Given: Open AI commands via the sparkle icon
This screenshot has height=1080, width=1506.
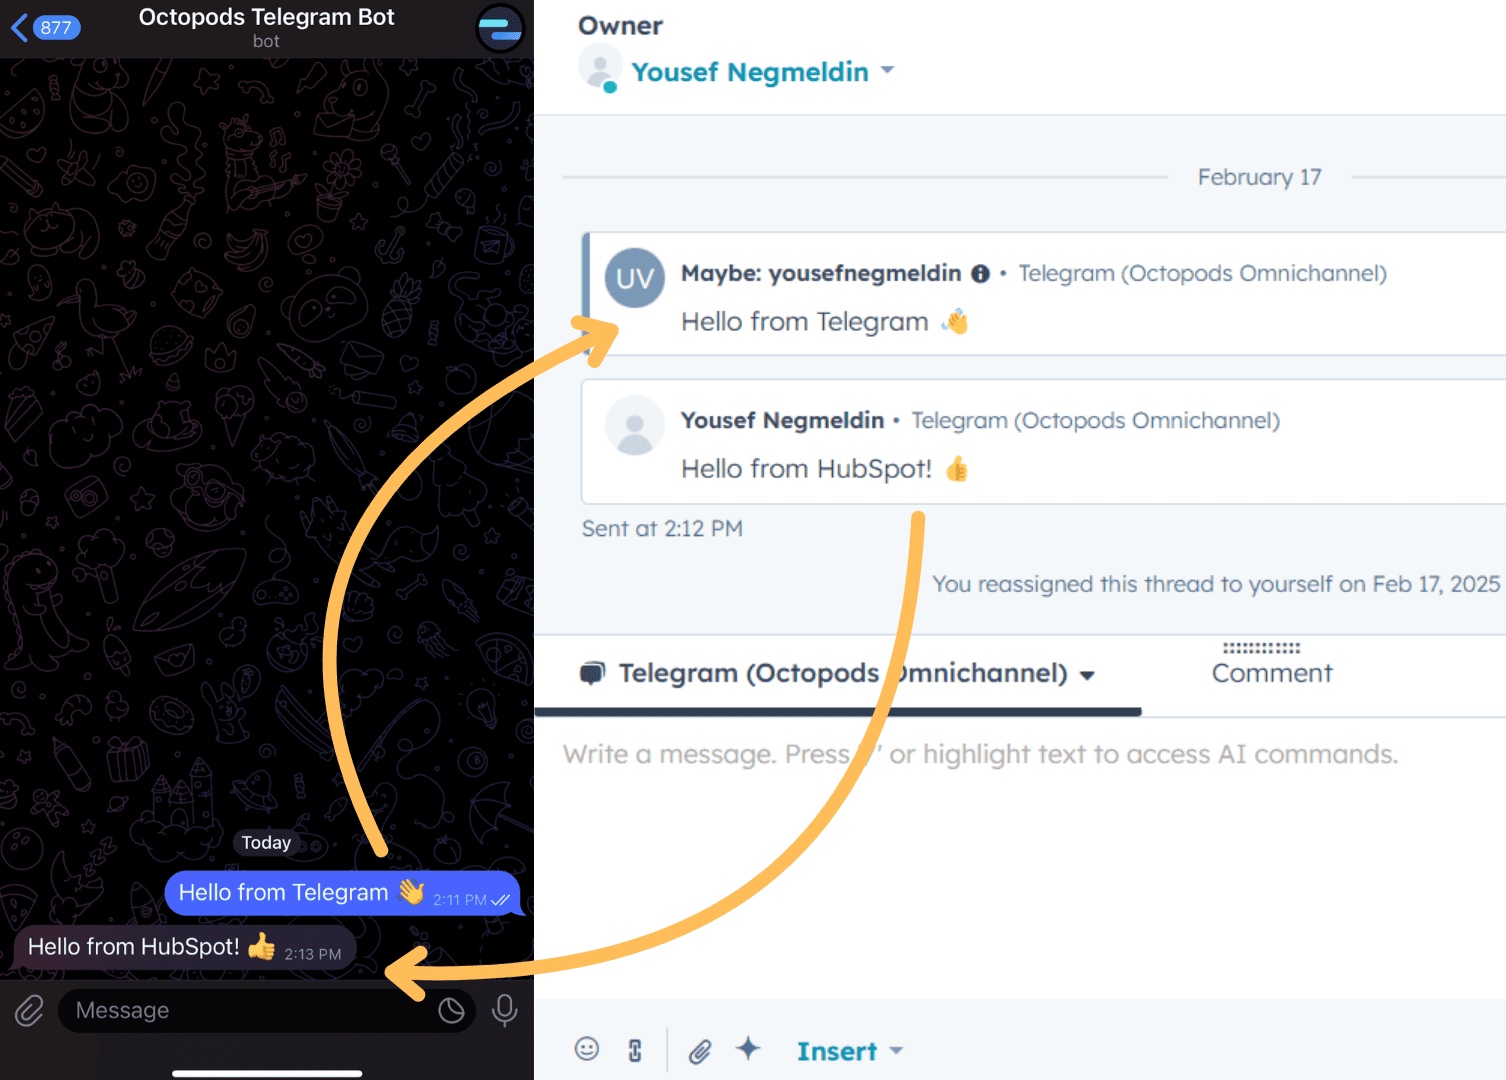Looking at the screenshot, I should pos(748,1050).
